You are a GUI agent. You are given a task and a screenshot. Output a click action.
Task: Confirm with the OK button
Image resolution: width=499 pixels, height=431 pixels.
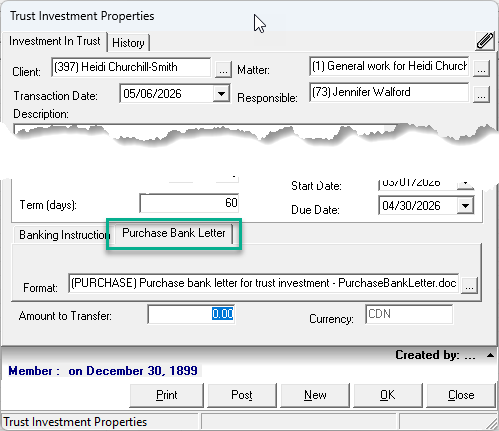point(388,395)
